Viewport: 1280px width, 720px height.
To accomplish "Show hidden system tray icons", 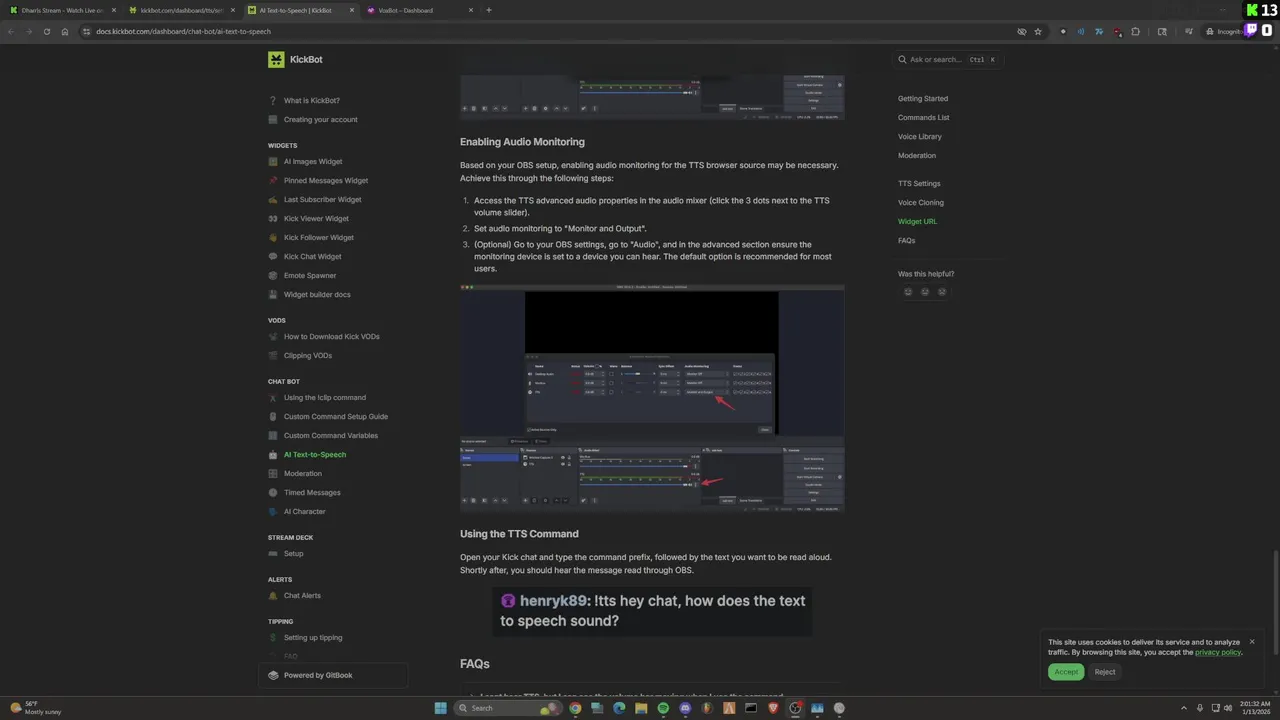I will [1184, 708].
